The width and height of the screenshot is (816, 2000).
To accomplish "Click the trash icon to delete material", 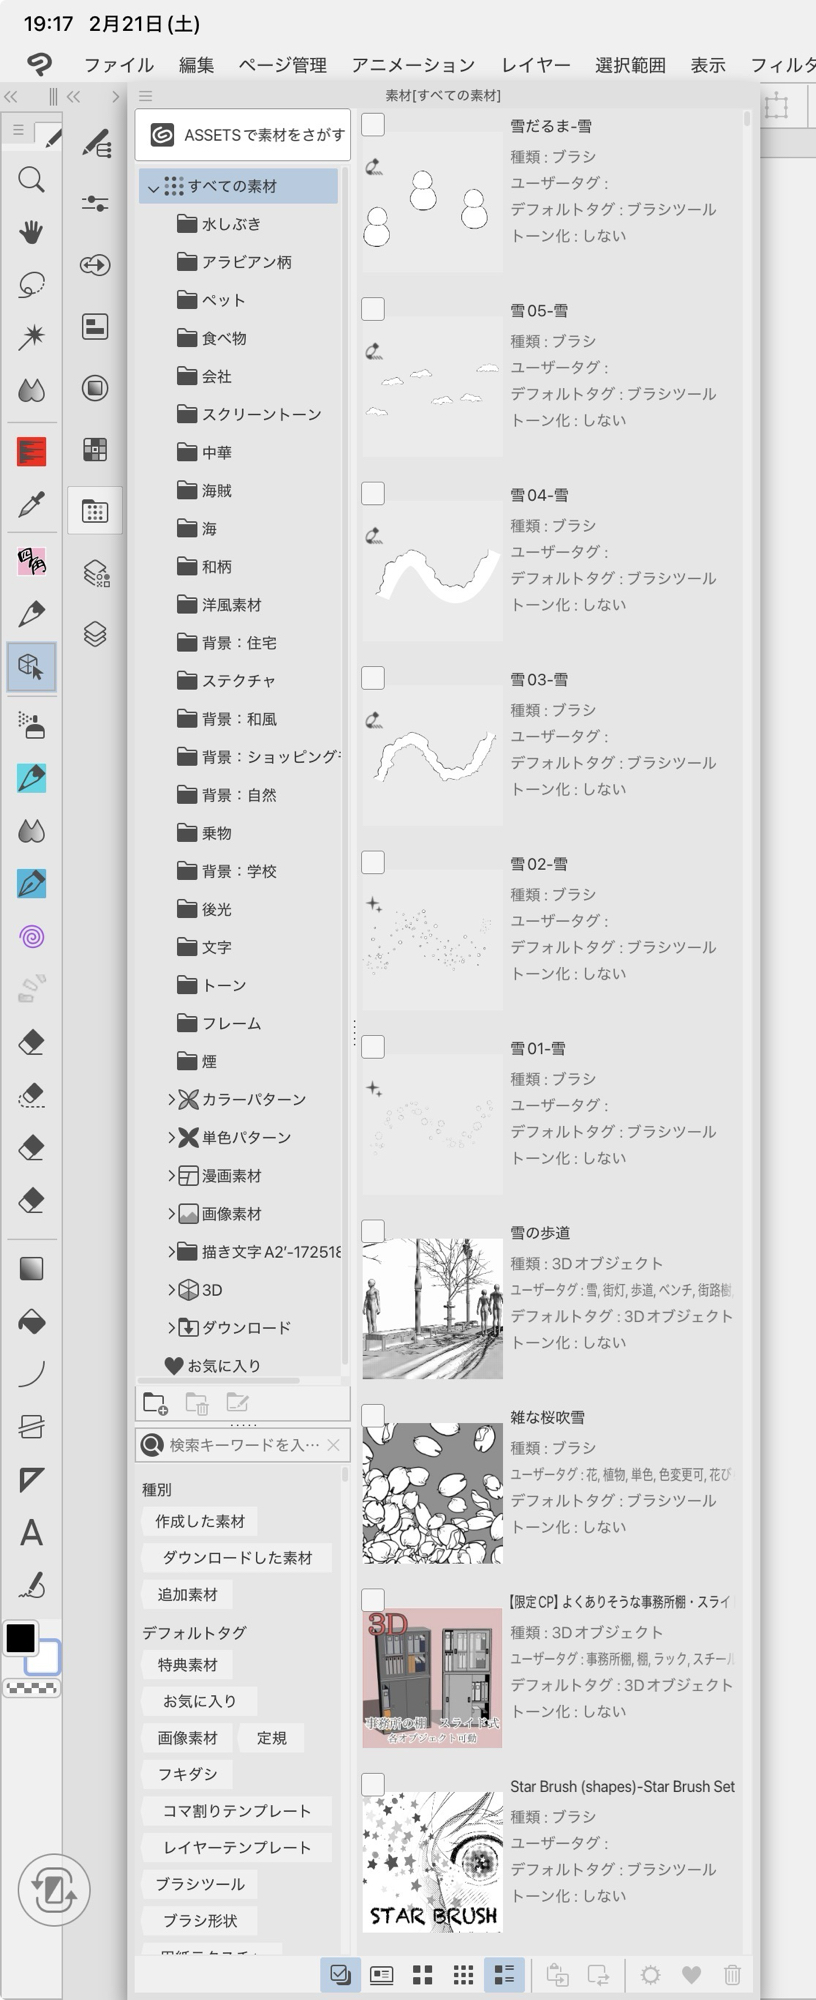I will click(x=732, y=1974).
